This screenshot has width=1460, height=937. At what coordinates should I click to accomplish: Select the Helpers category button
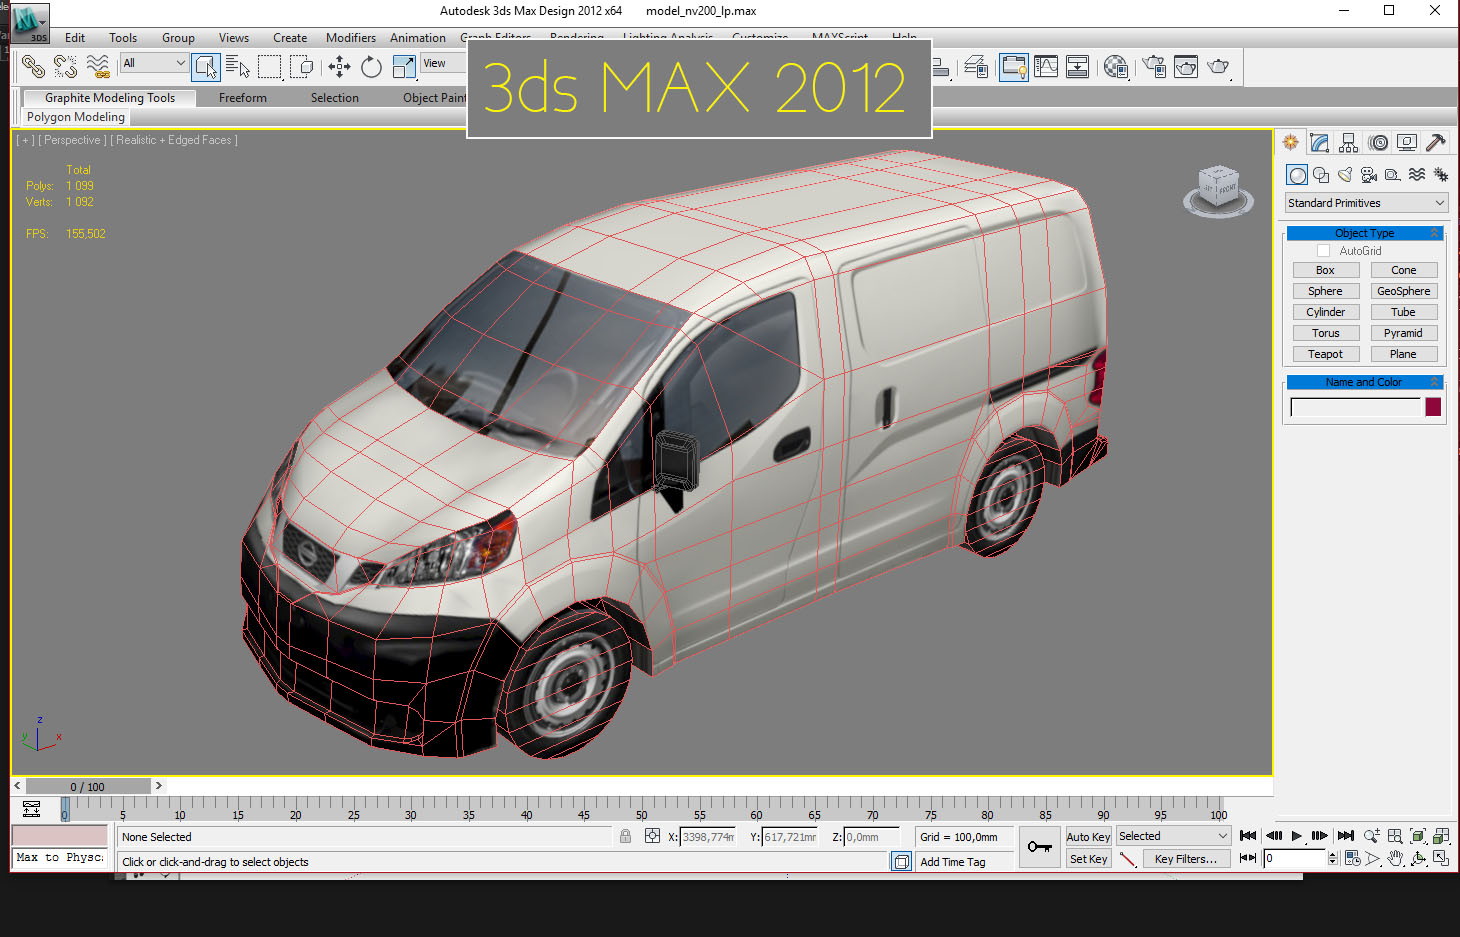[1393, 175]
